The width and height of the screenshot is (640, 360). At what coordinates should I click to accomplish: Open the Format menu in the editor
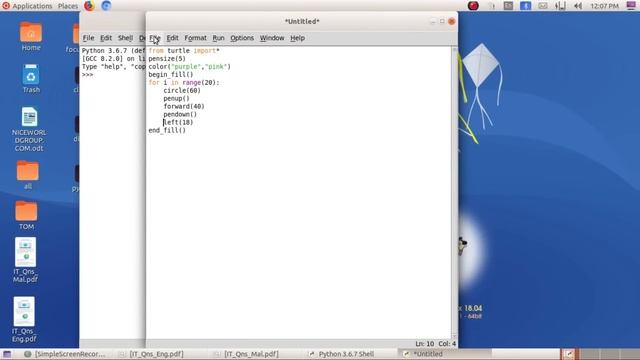[x=195, y=38]
